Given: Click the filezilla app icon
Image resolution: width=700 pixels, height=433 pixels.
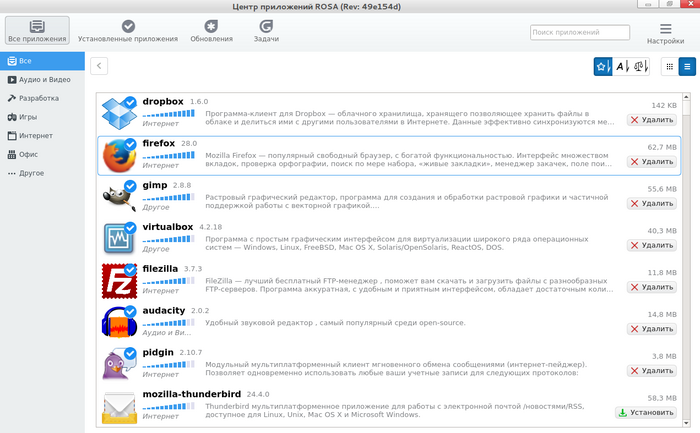Looking at the screenshot, I should pos(119,281).
